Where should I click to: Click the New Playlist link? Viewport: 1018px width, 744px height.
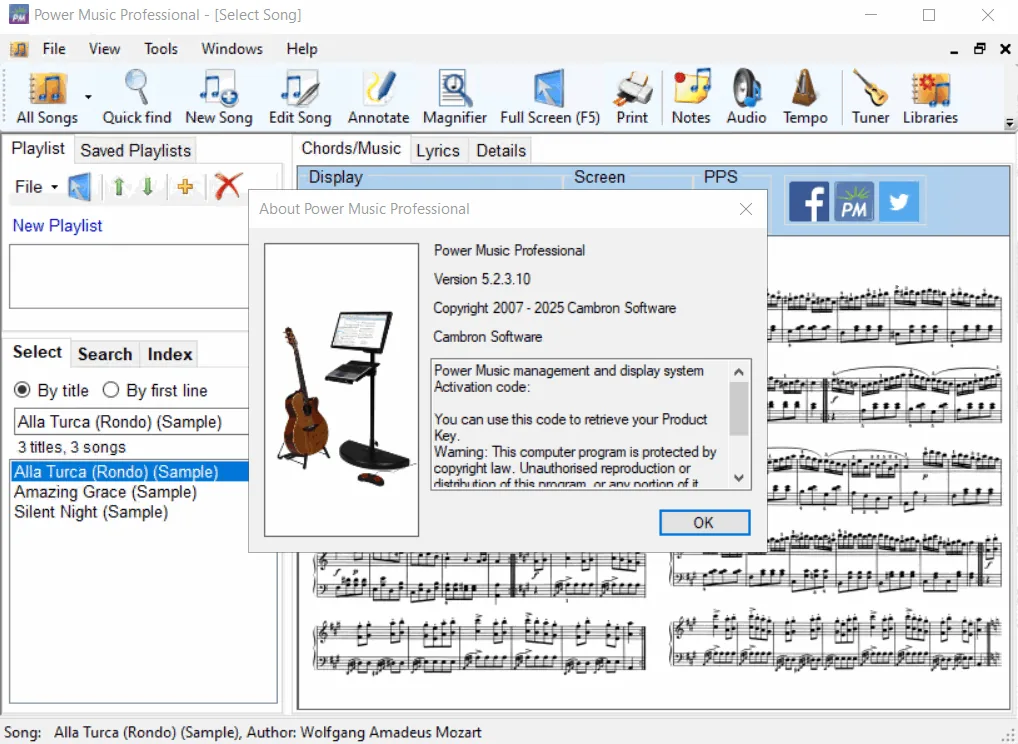coord(57,226)
